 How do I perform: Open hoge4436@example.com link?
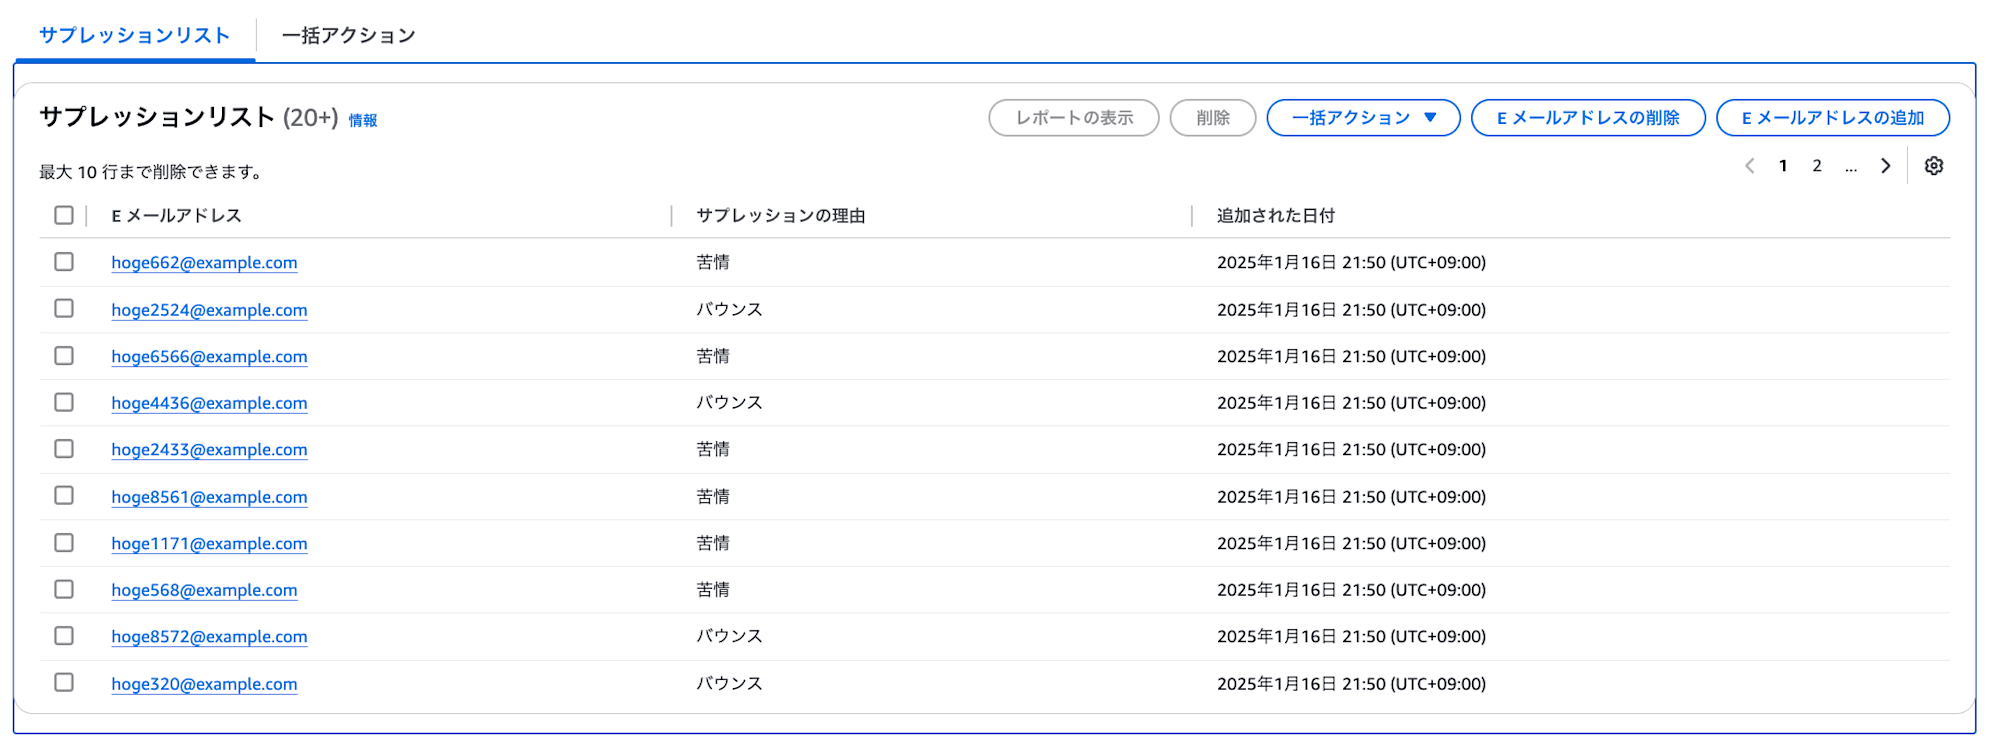point(209,403)
